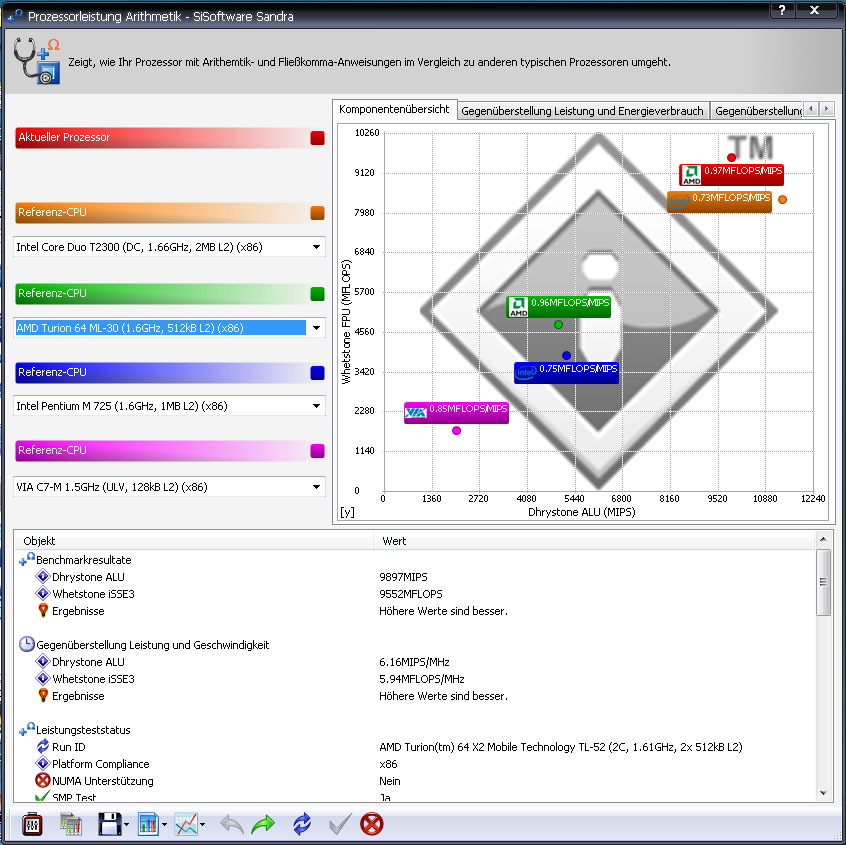Image resolution: width=846 pixels, height=845 pixels.
Task: Click the results list scroll down arrow
Action: [823, 793]
